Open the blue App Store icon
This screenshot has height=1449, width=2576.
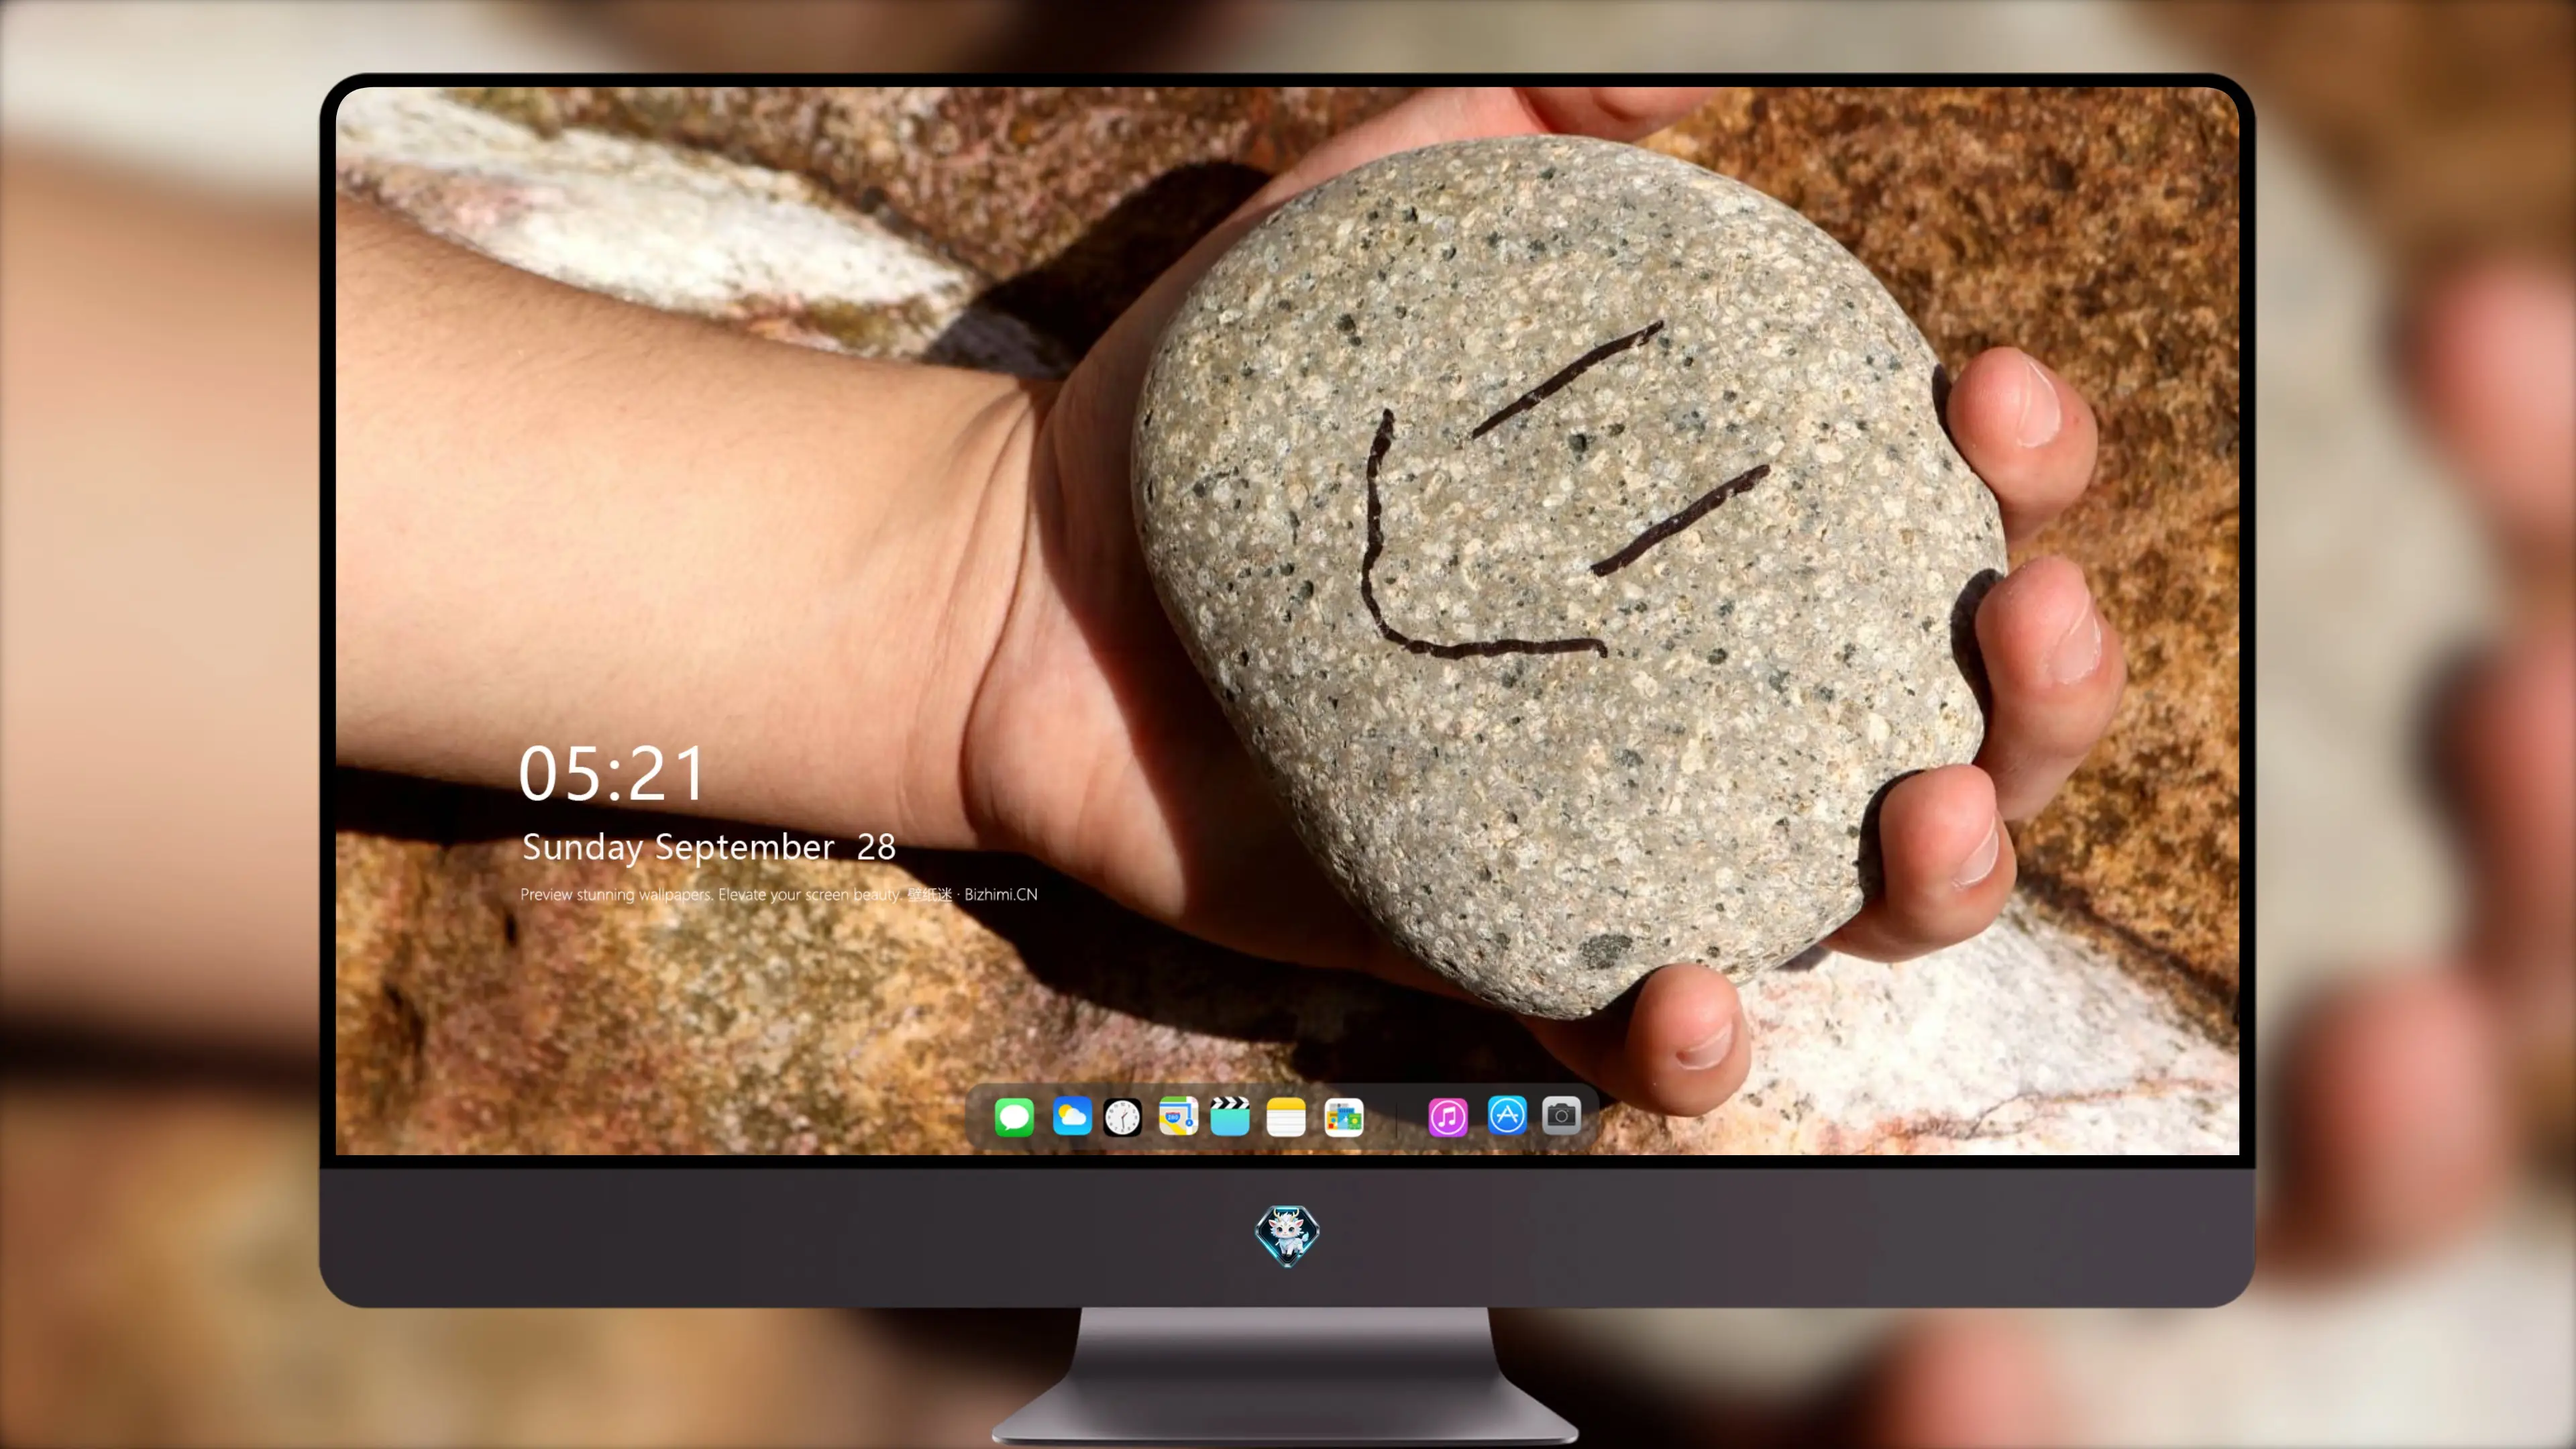(1507, 1115)
